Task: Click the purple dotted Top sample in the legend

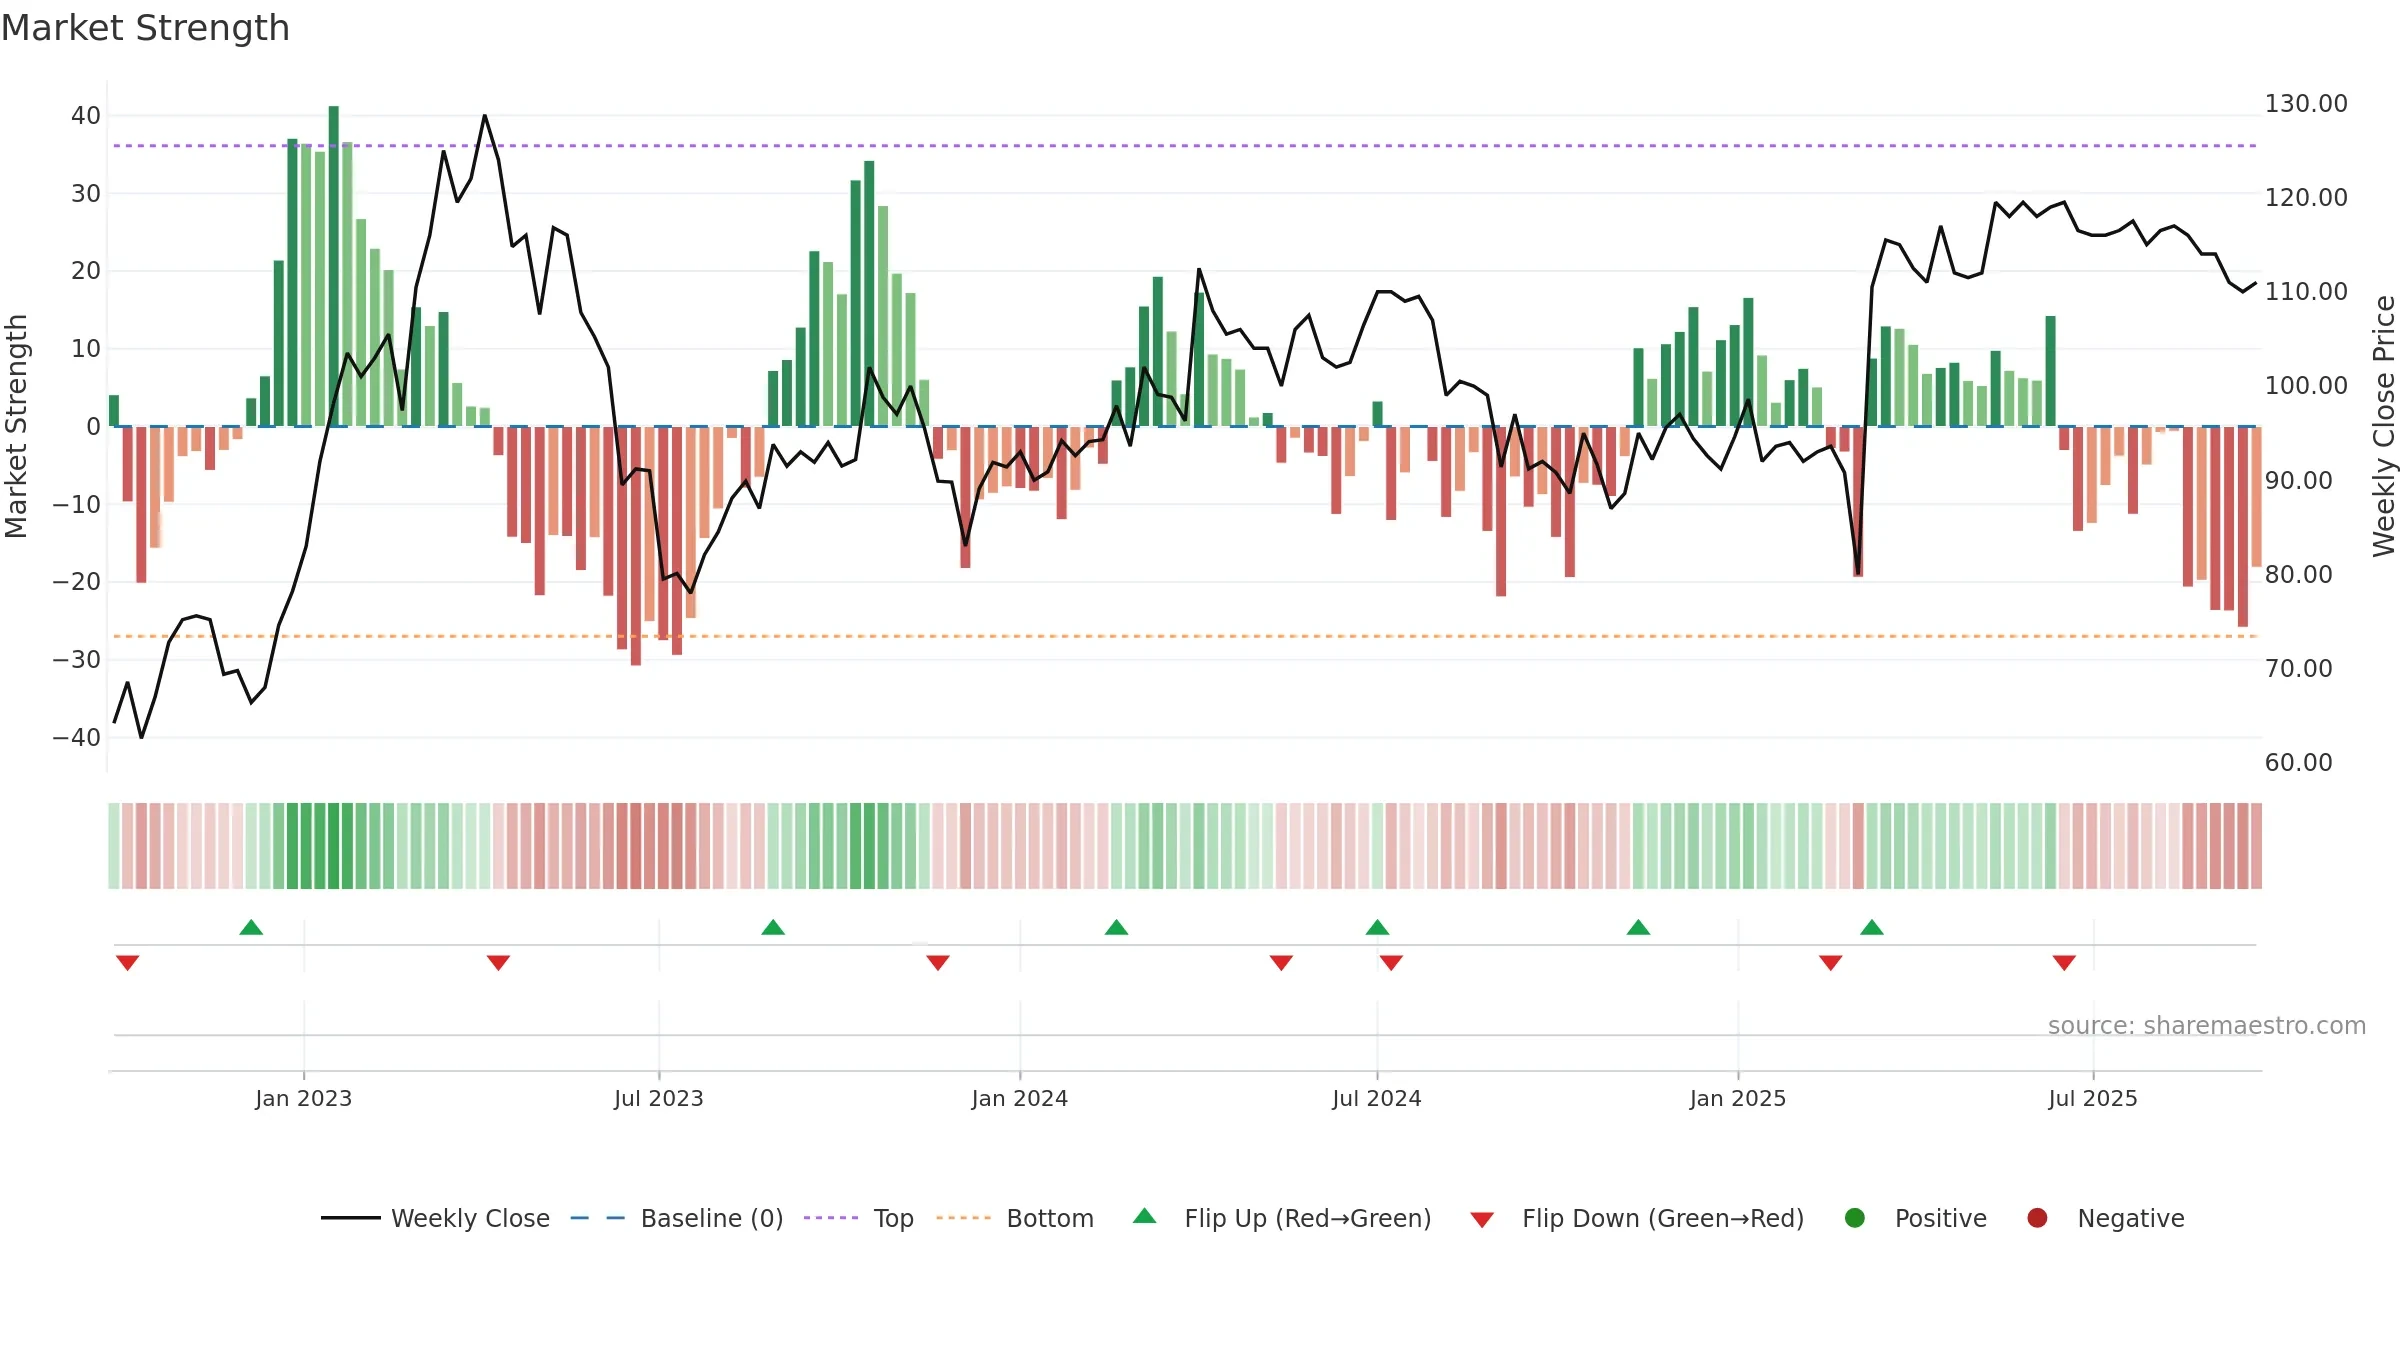Action: point(831,1218)
